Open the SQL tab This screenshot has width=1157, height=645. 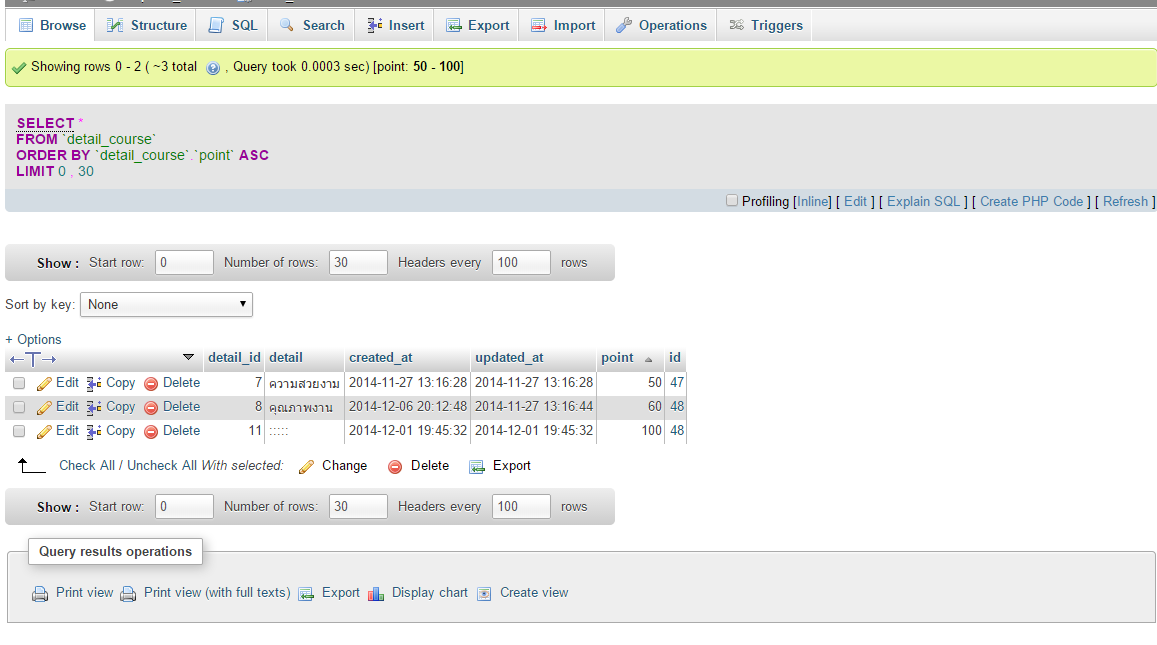click(233, 25)
